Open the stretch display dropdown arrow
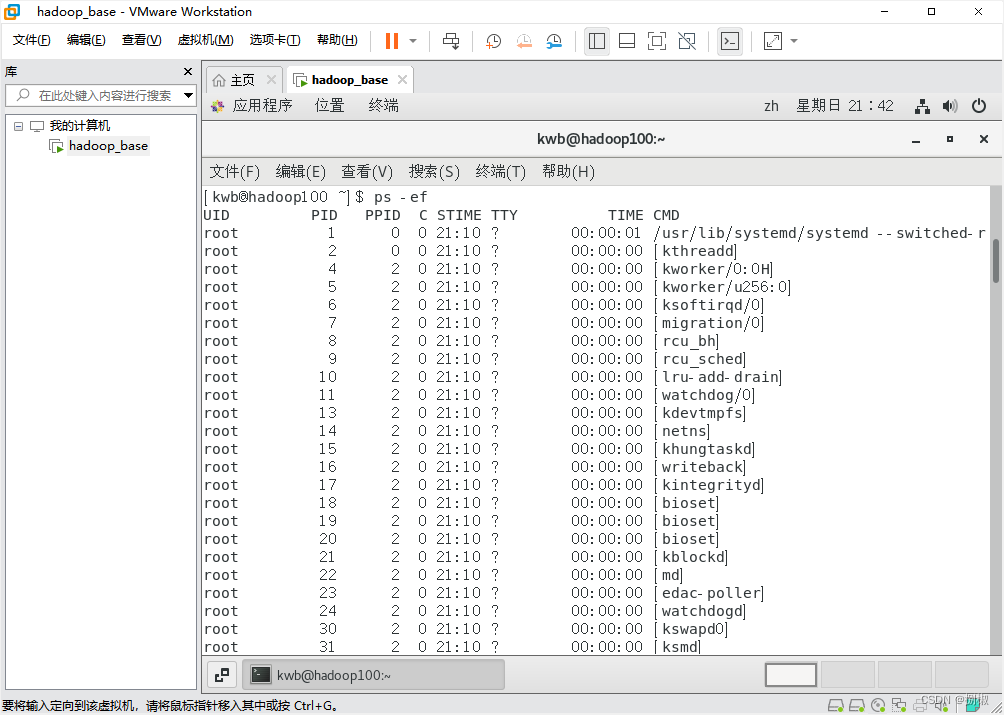Viewport: 1004px width, 715px height. click(794, 41)
